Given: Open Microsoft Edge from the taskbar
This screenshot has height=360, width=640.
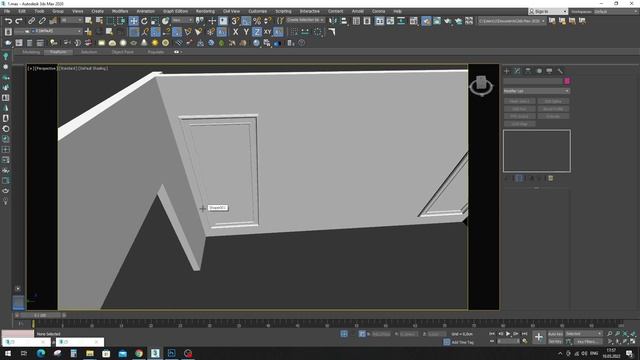Looking at the screenshot, I should coord(41,353).
